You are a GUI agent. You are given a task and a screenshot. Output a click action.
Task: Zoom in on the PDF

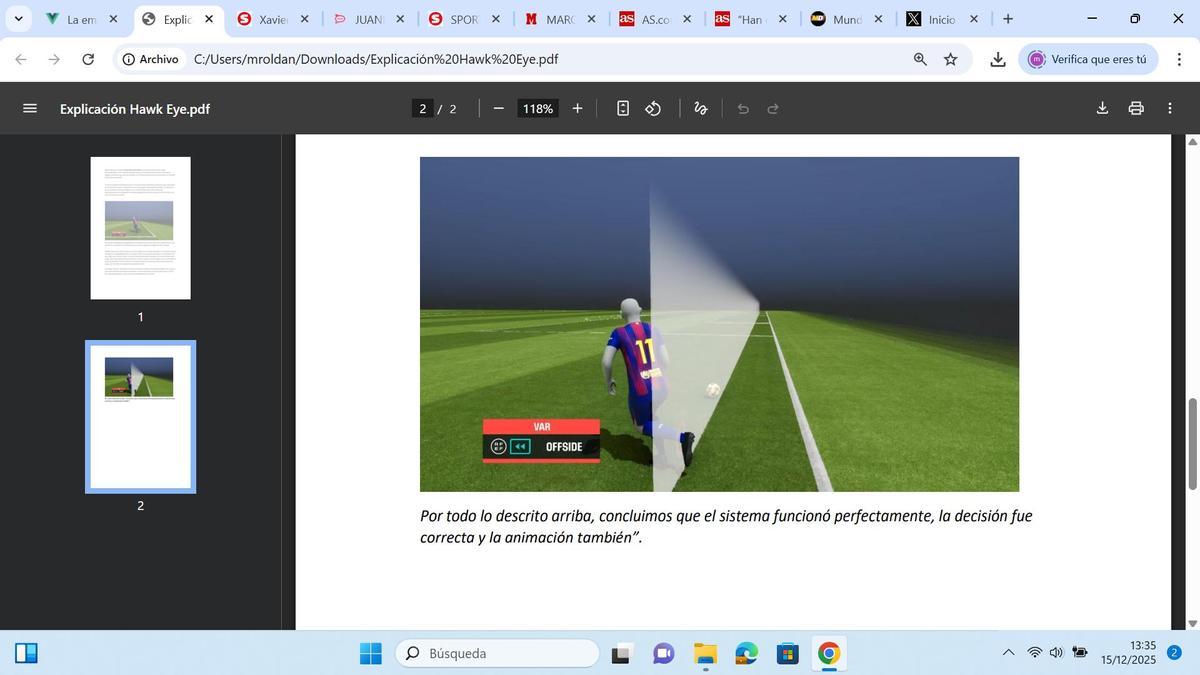(577, 108)
